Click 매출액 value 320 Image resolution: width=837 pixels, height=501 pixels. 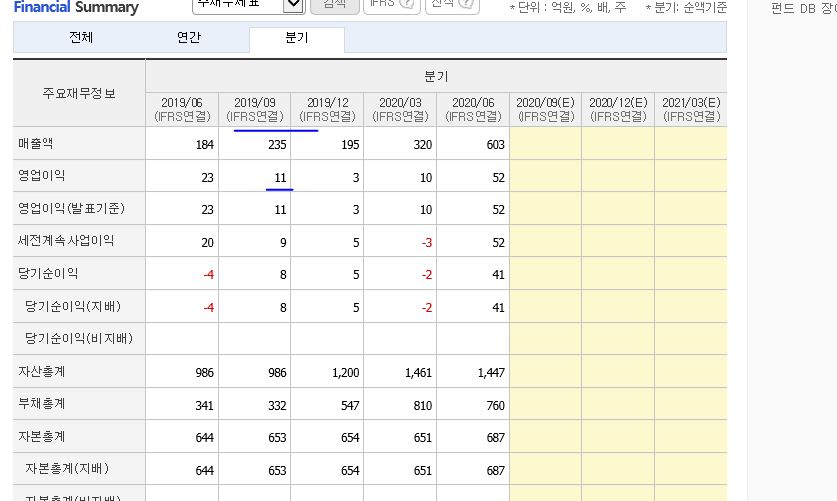423,145
